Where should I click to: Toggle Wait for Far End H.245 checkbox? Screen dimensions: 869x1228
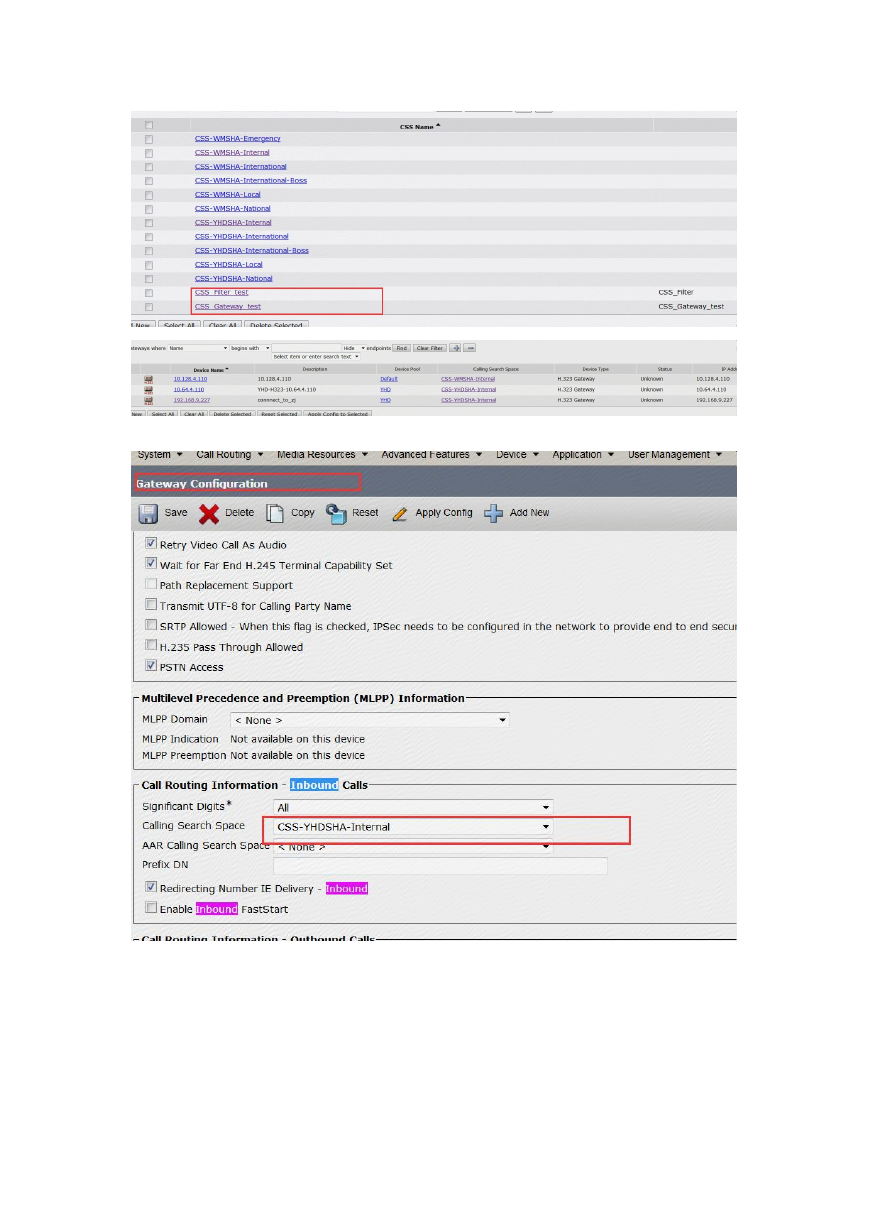tap(151, 565)
